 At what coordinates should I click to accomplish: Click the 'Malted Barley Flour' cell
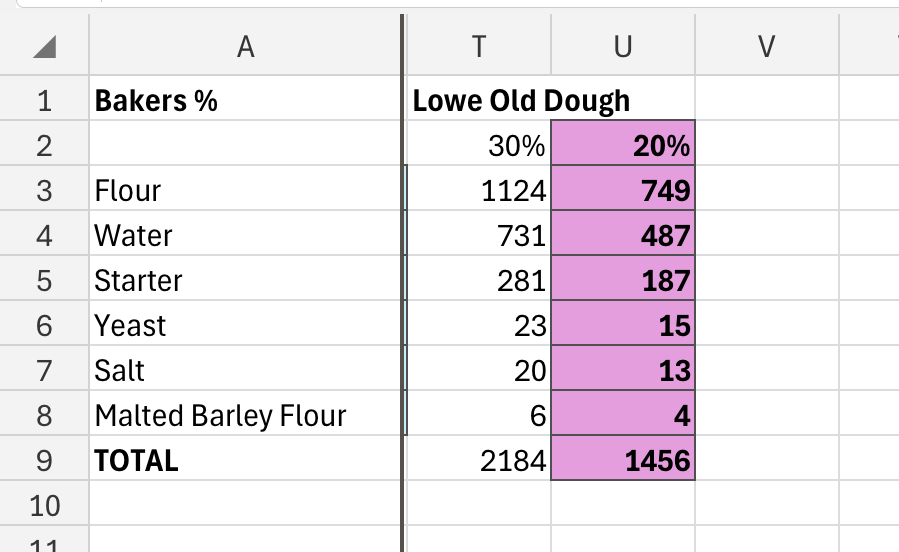coord(245,415)
